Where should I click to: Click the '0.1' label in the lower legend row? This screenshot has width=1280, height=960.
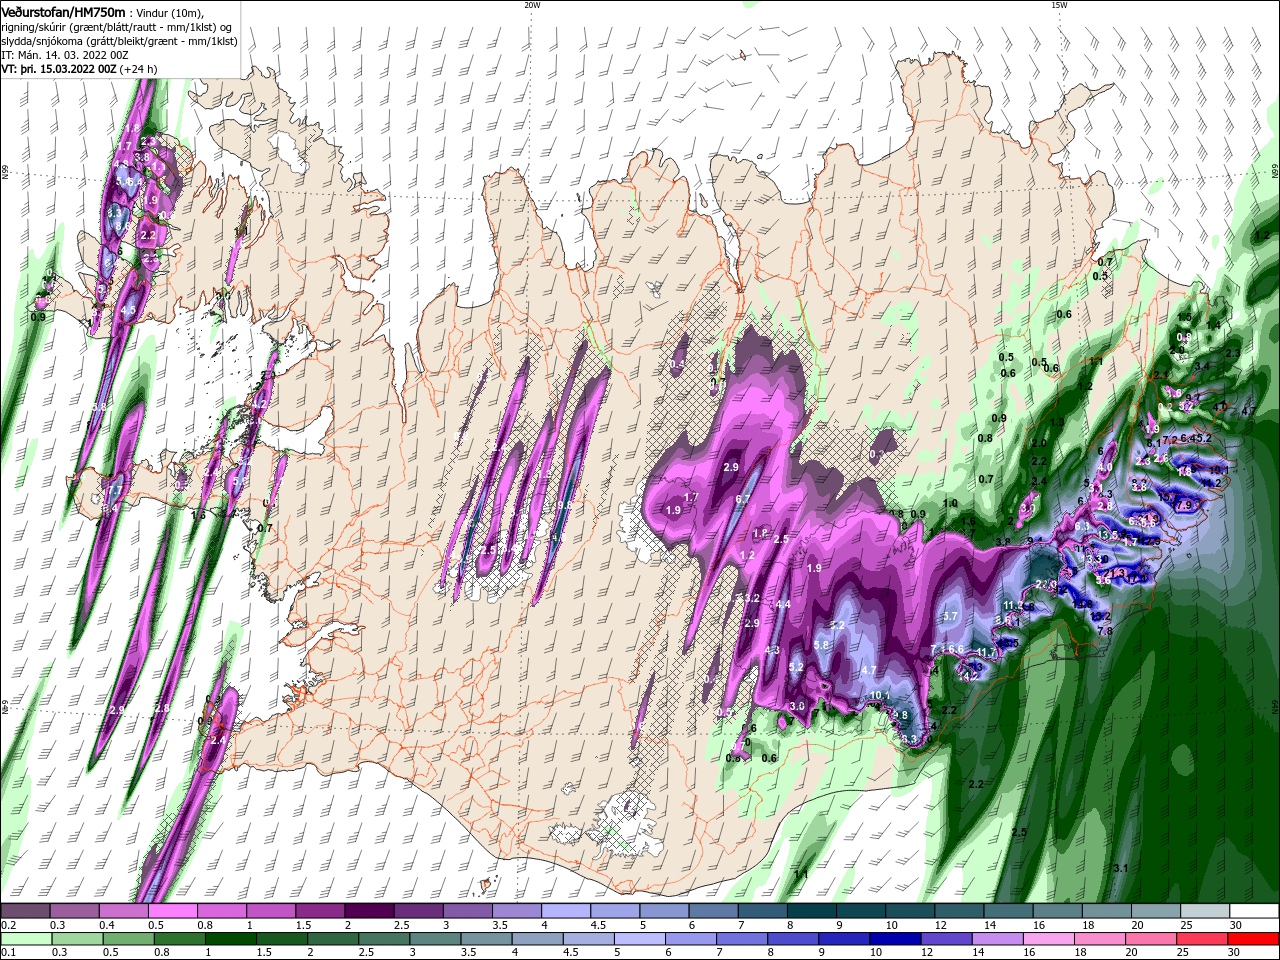pos(8,953)
